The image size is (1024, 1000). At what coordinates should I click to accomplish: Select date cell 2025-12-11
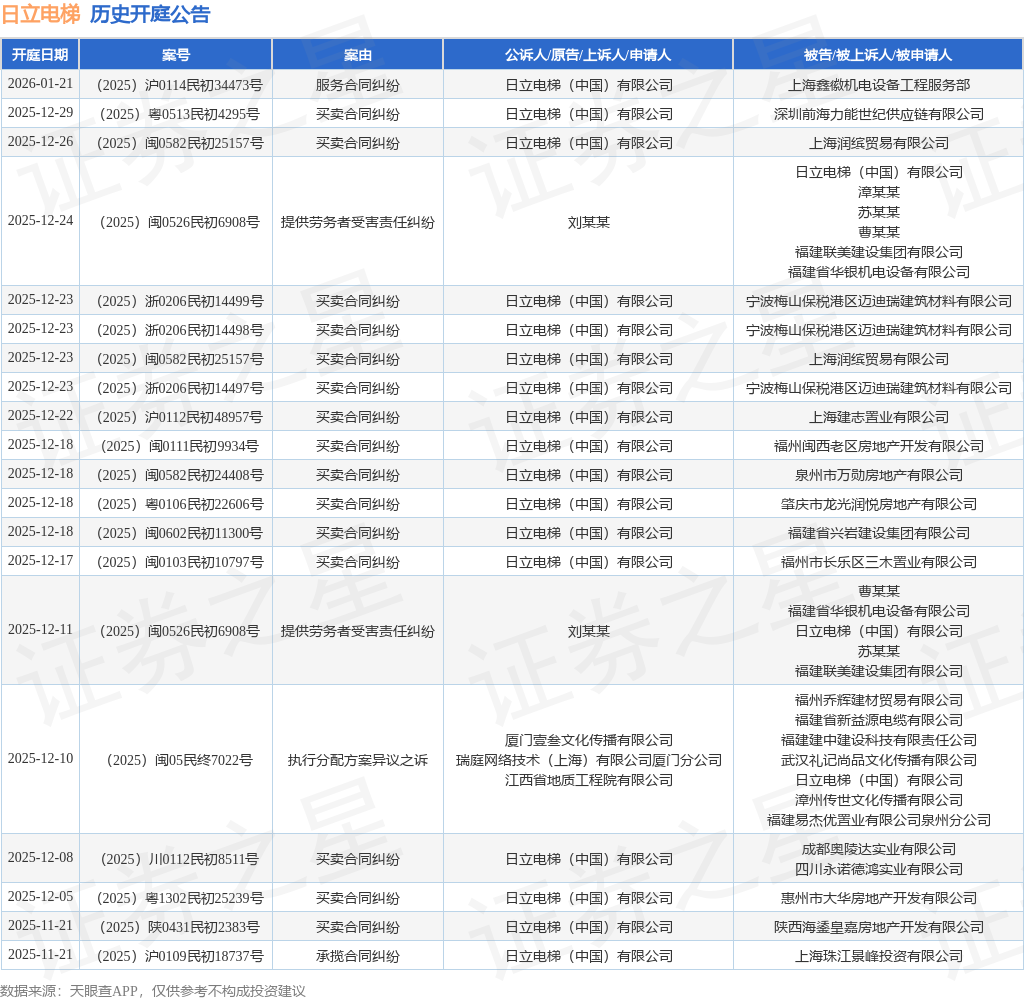coord(40,630)
